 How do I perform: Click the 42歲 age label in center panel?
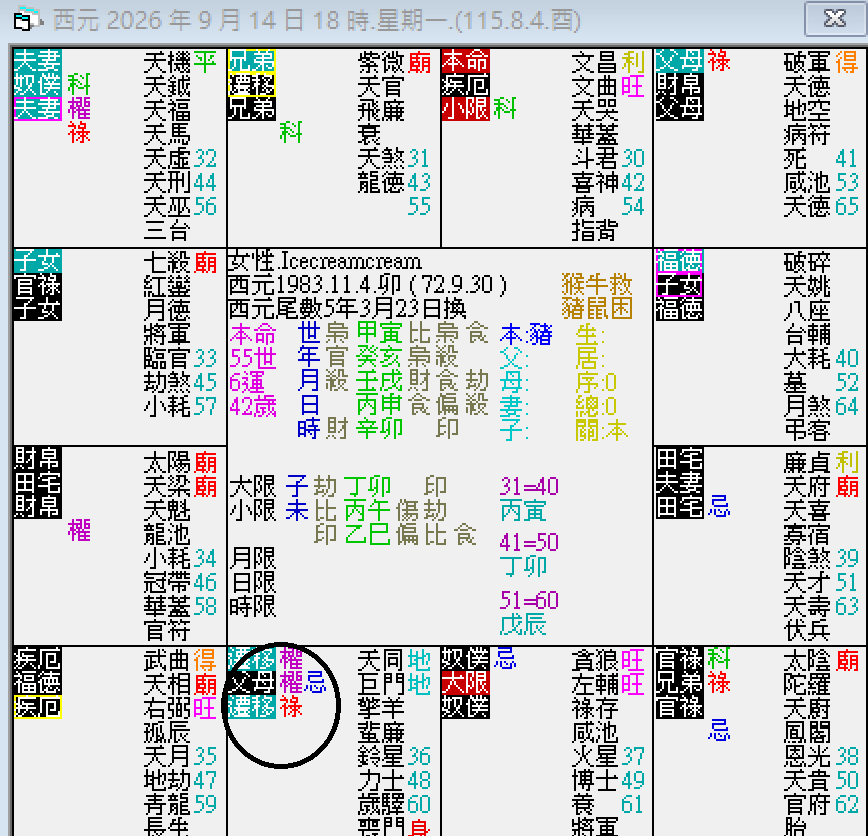253,405
